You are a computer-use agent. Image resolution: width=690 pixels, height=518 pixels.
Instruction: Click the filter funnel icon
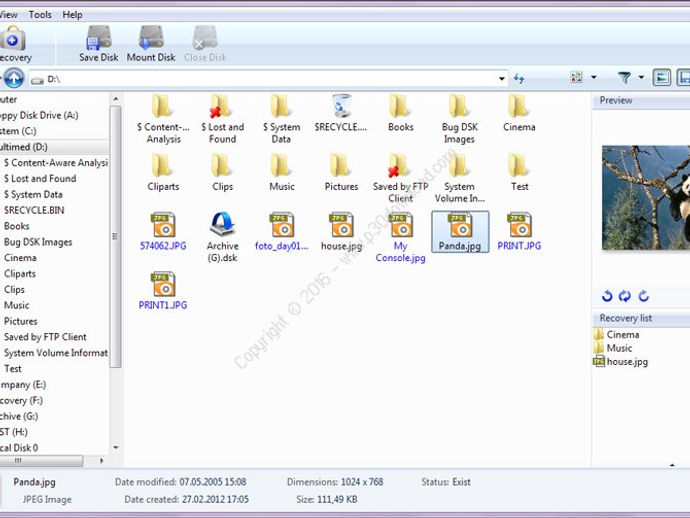624,78
